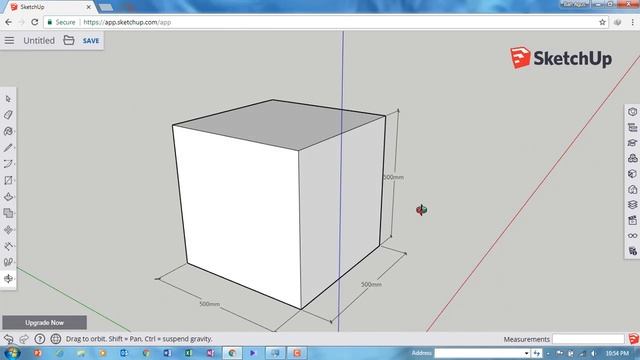640x360 pixels.
Task: Open the folder file operations icon
Action: [69, 40]
